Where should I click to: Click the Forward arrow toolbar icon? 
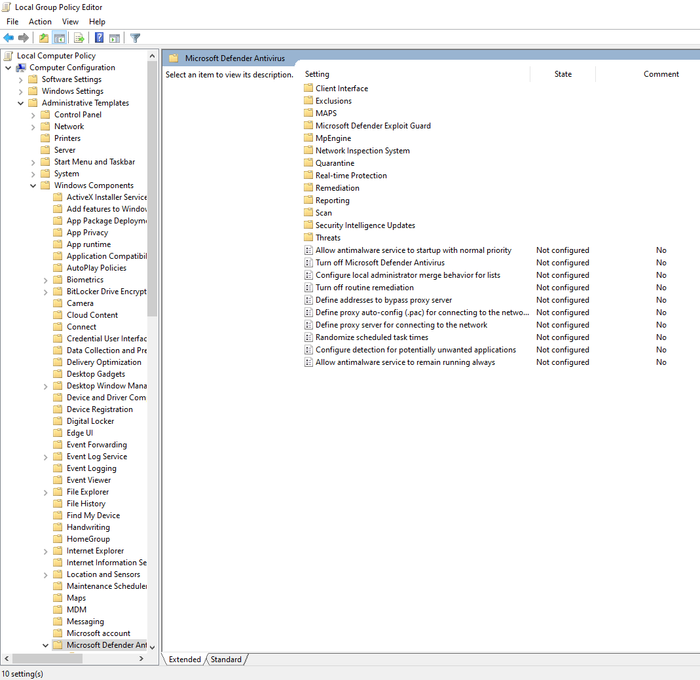pos(23,38)
